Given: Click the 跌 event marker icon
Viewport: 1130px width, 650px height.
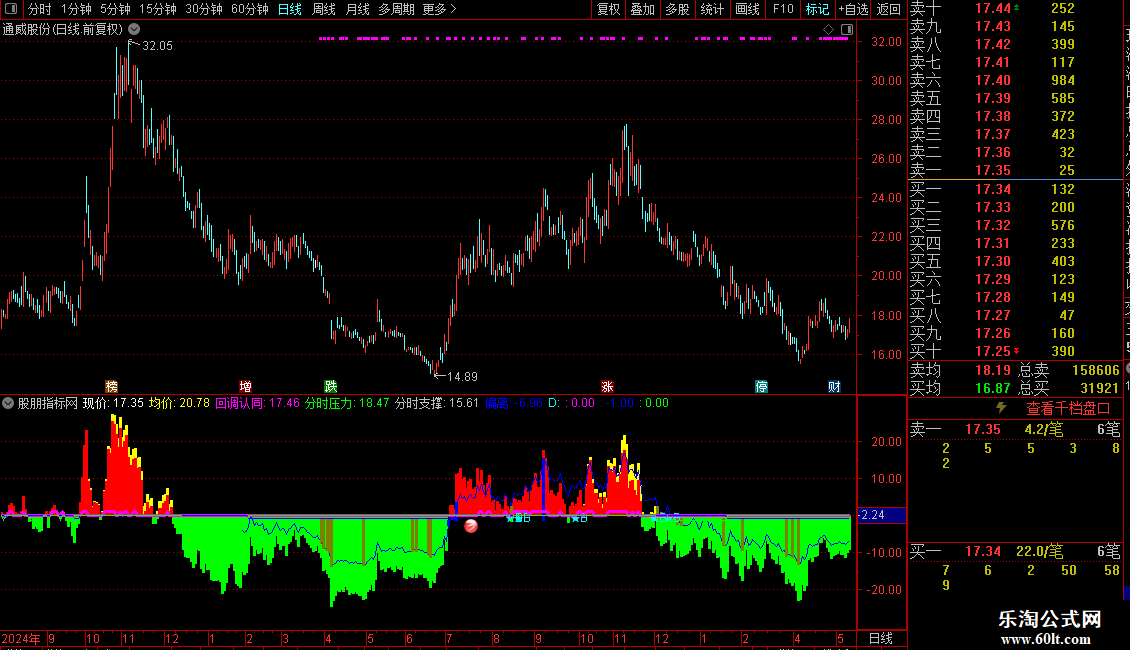Looking at the screenshot, I should pos(331,387).
